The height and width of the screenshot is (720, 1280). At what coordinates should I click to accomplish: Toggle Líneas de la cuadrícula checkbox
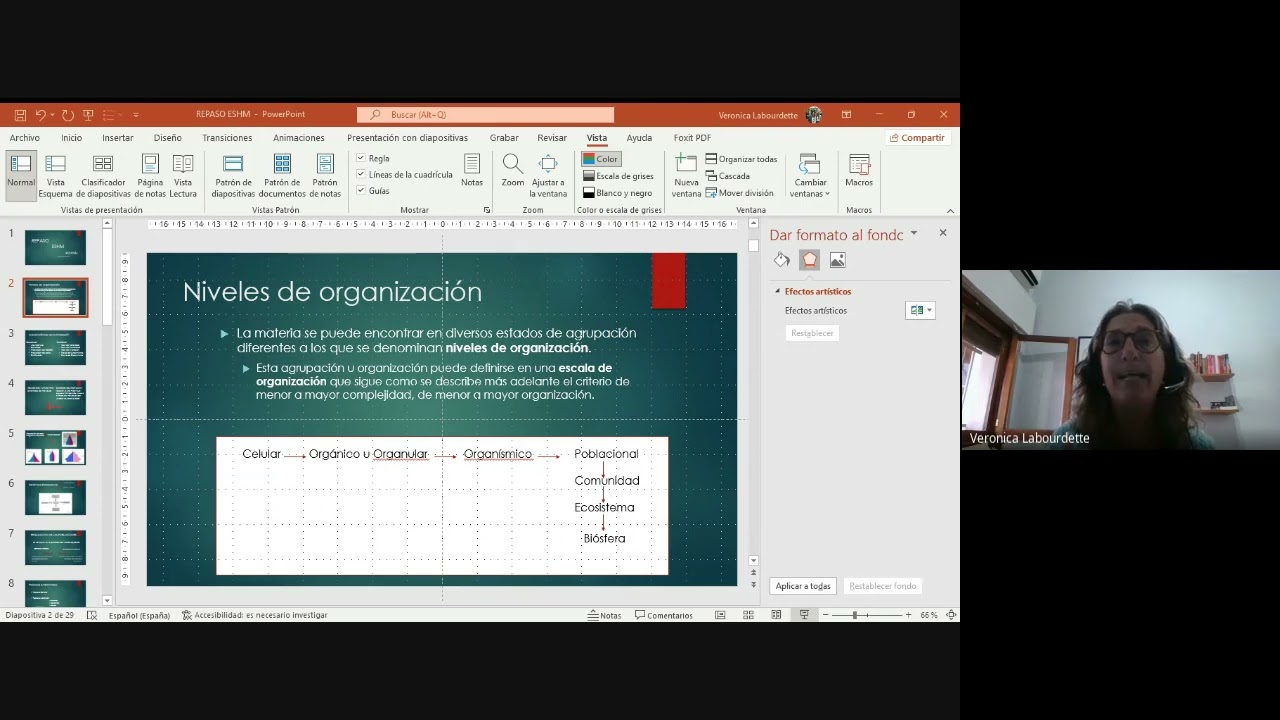pos(361,174)
